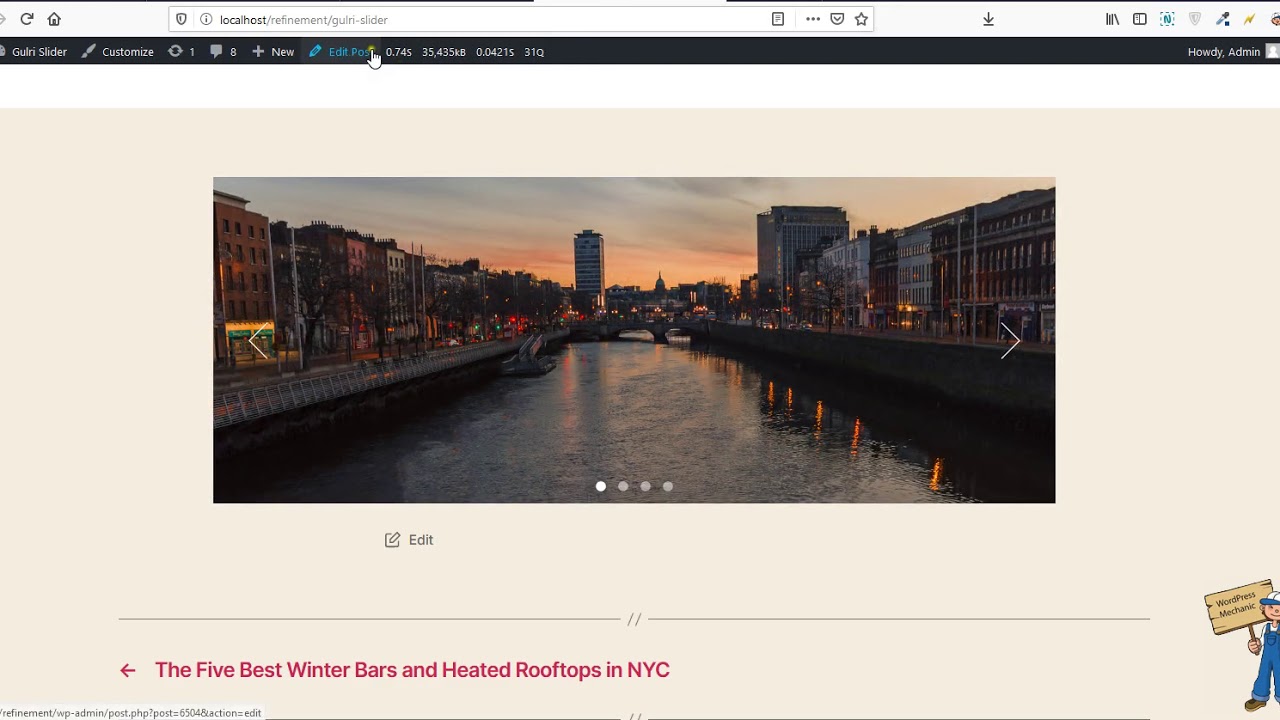Toggle reader view icon
Image resolution: width=1280 pixels, height=720 pixels.
[x=777, y=19]
